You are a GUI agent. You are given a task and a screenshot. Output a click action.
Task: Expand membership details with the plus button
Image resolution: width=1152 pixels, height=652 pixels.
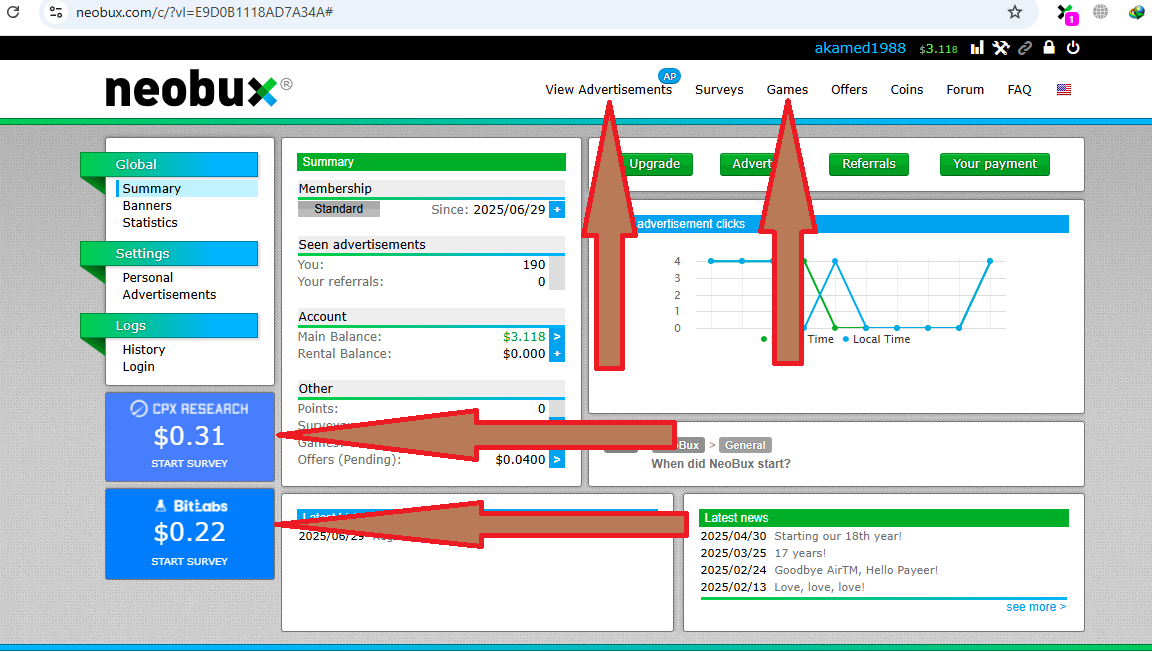click(557, 209)
